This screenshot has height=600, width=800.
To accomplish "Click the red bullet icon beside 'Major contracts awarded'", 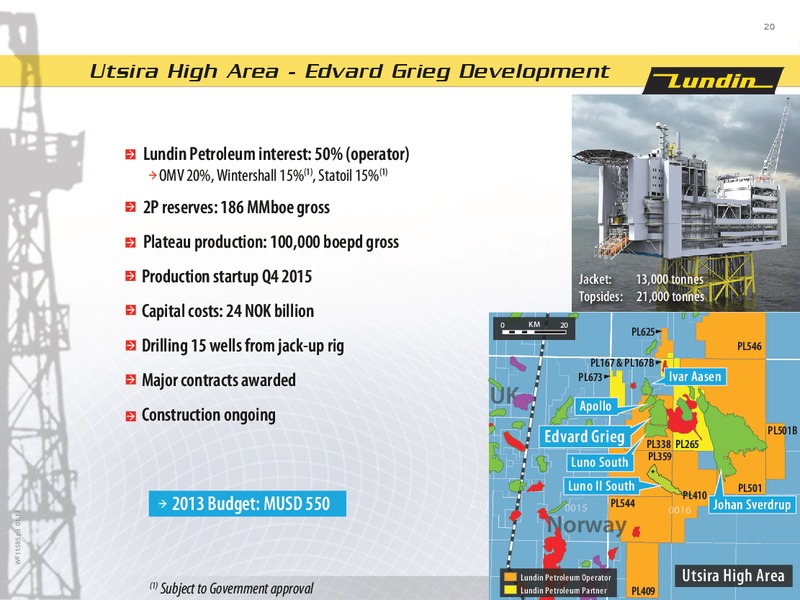I will [131, 380].
